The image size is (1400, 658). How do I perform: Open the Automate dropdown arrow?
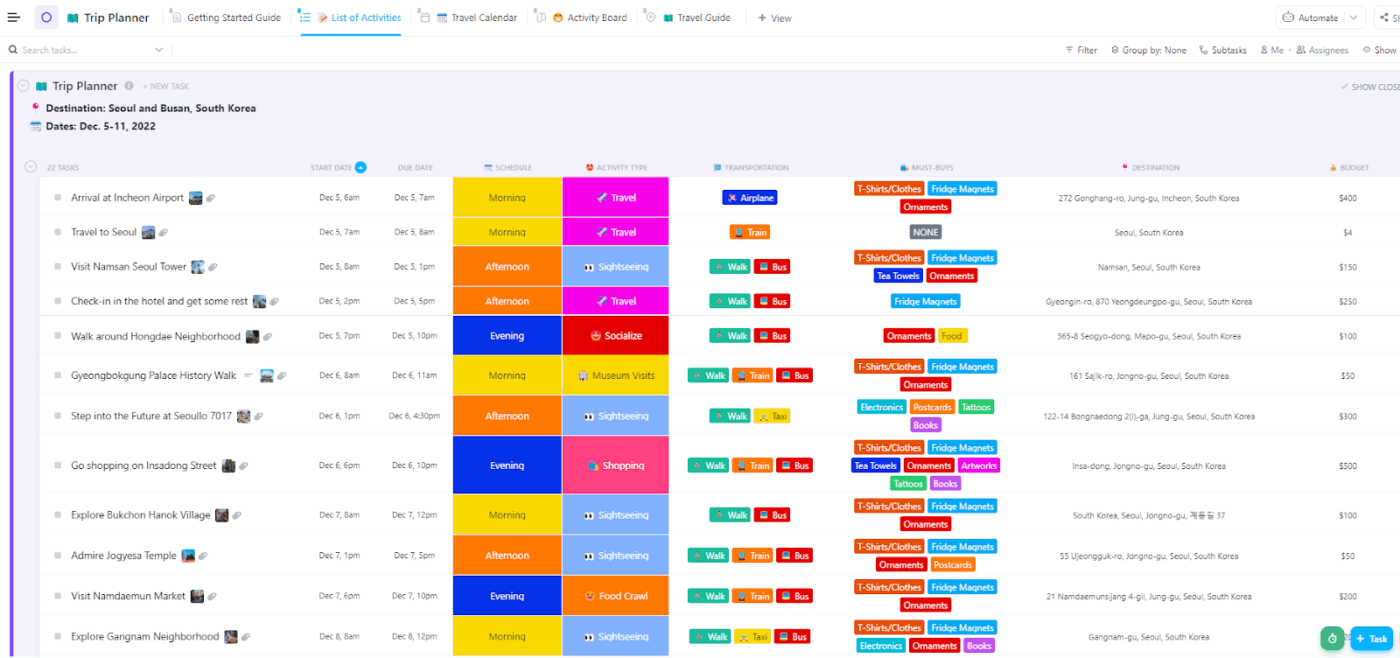pyautogui.click(x=1354, y=17)
